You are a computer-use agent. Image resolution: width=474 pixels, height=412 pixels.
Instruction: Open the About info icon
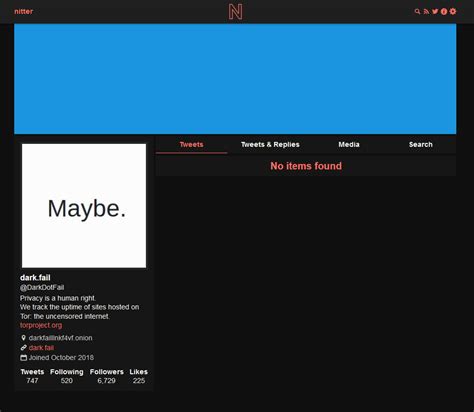[444, 12]
